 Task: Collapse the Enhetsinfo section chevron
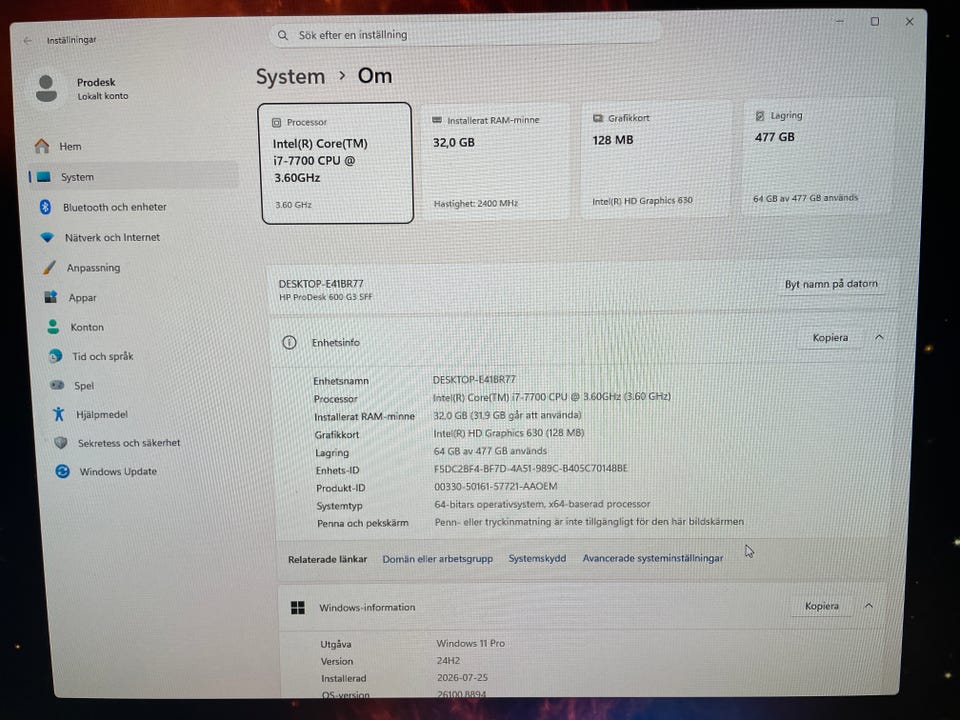879,337
